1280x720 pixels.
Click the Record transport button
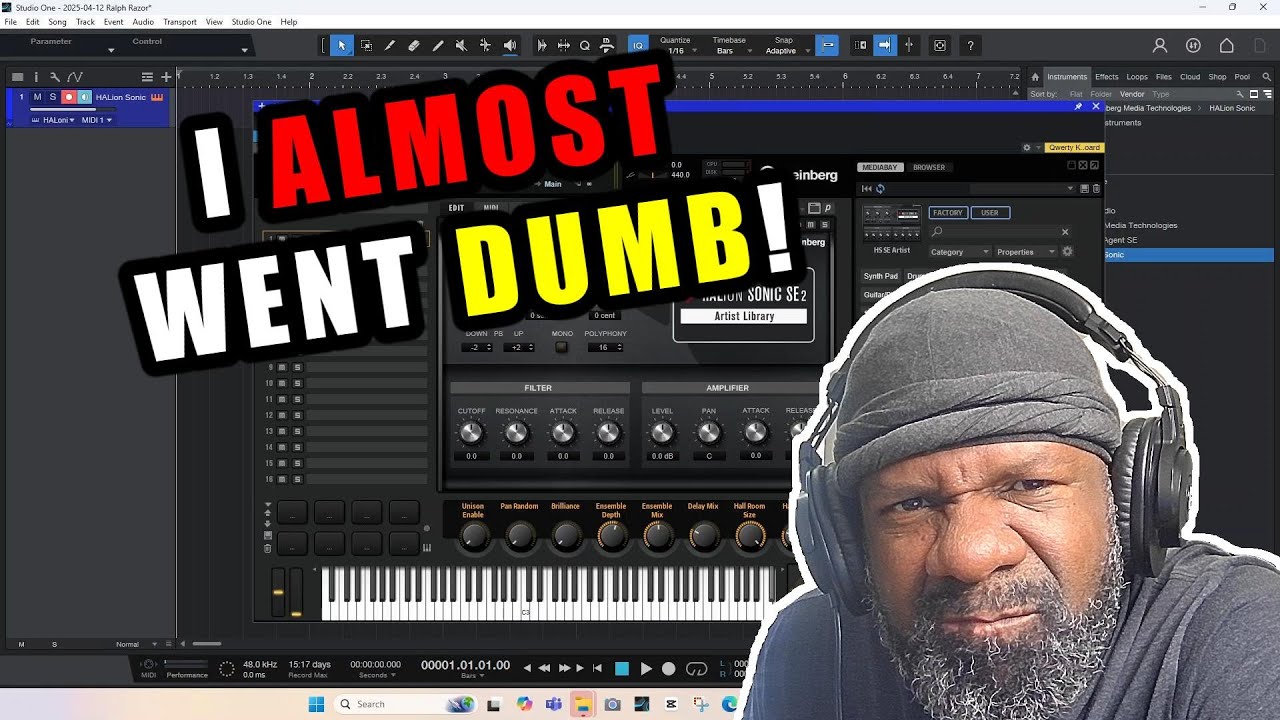669,668
